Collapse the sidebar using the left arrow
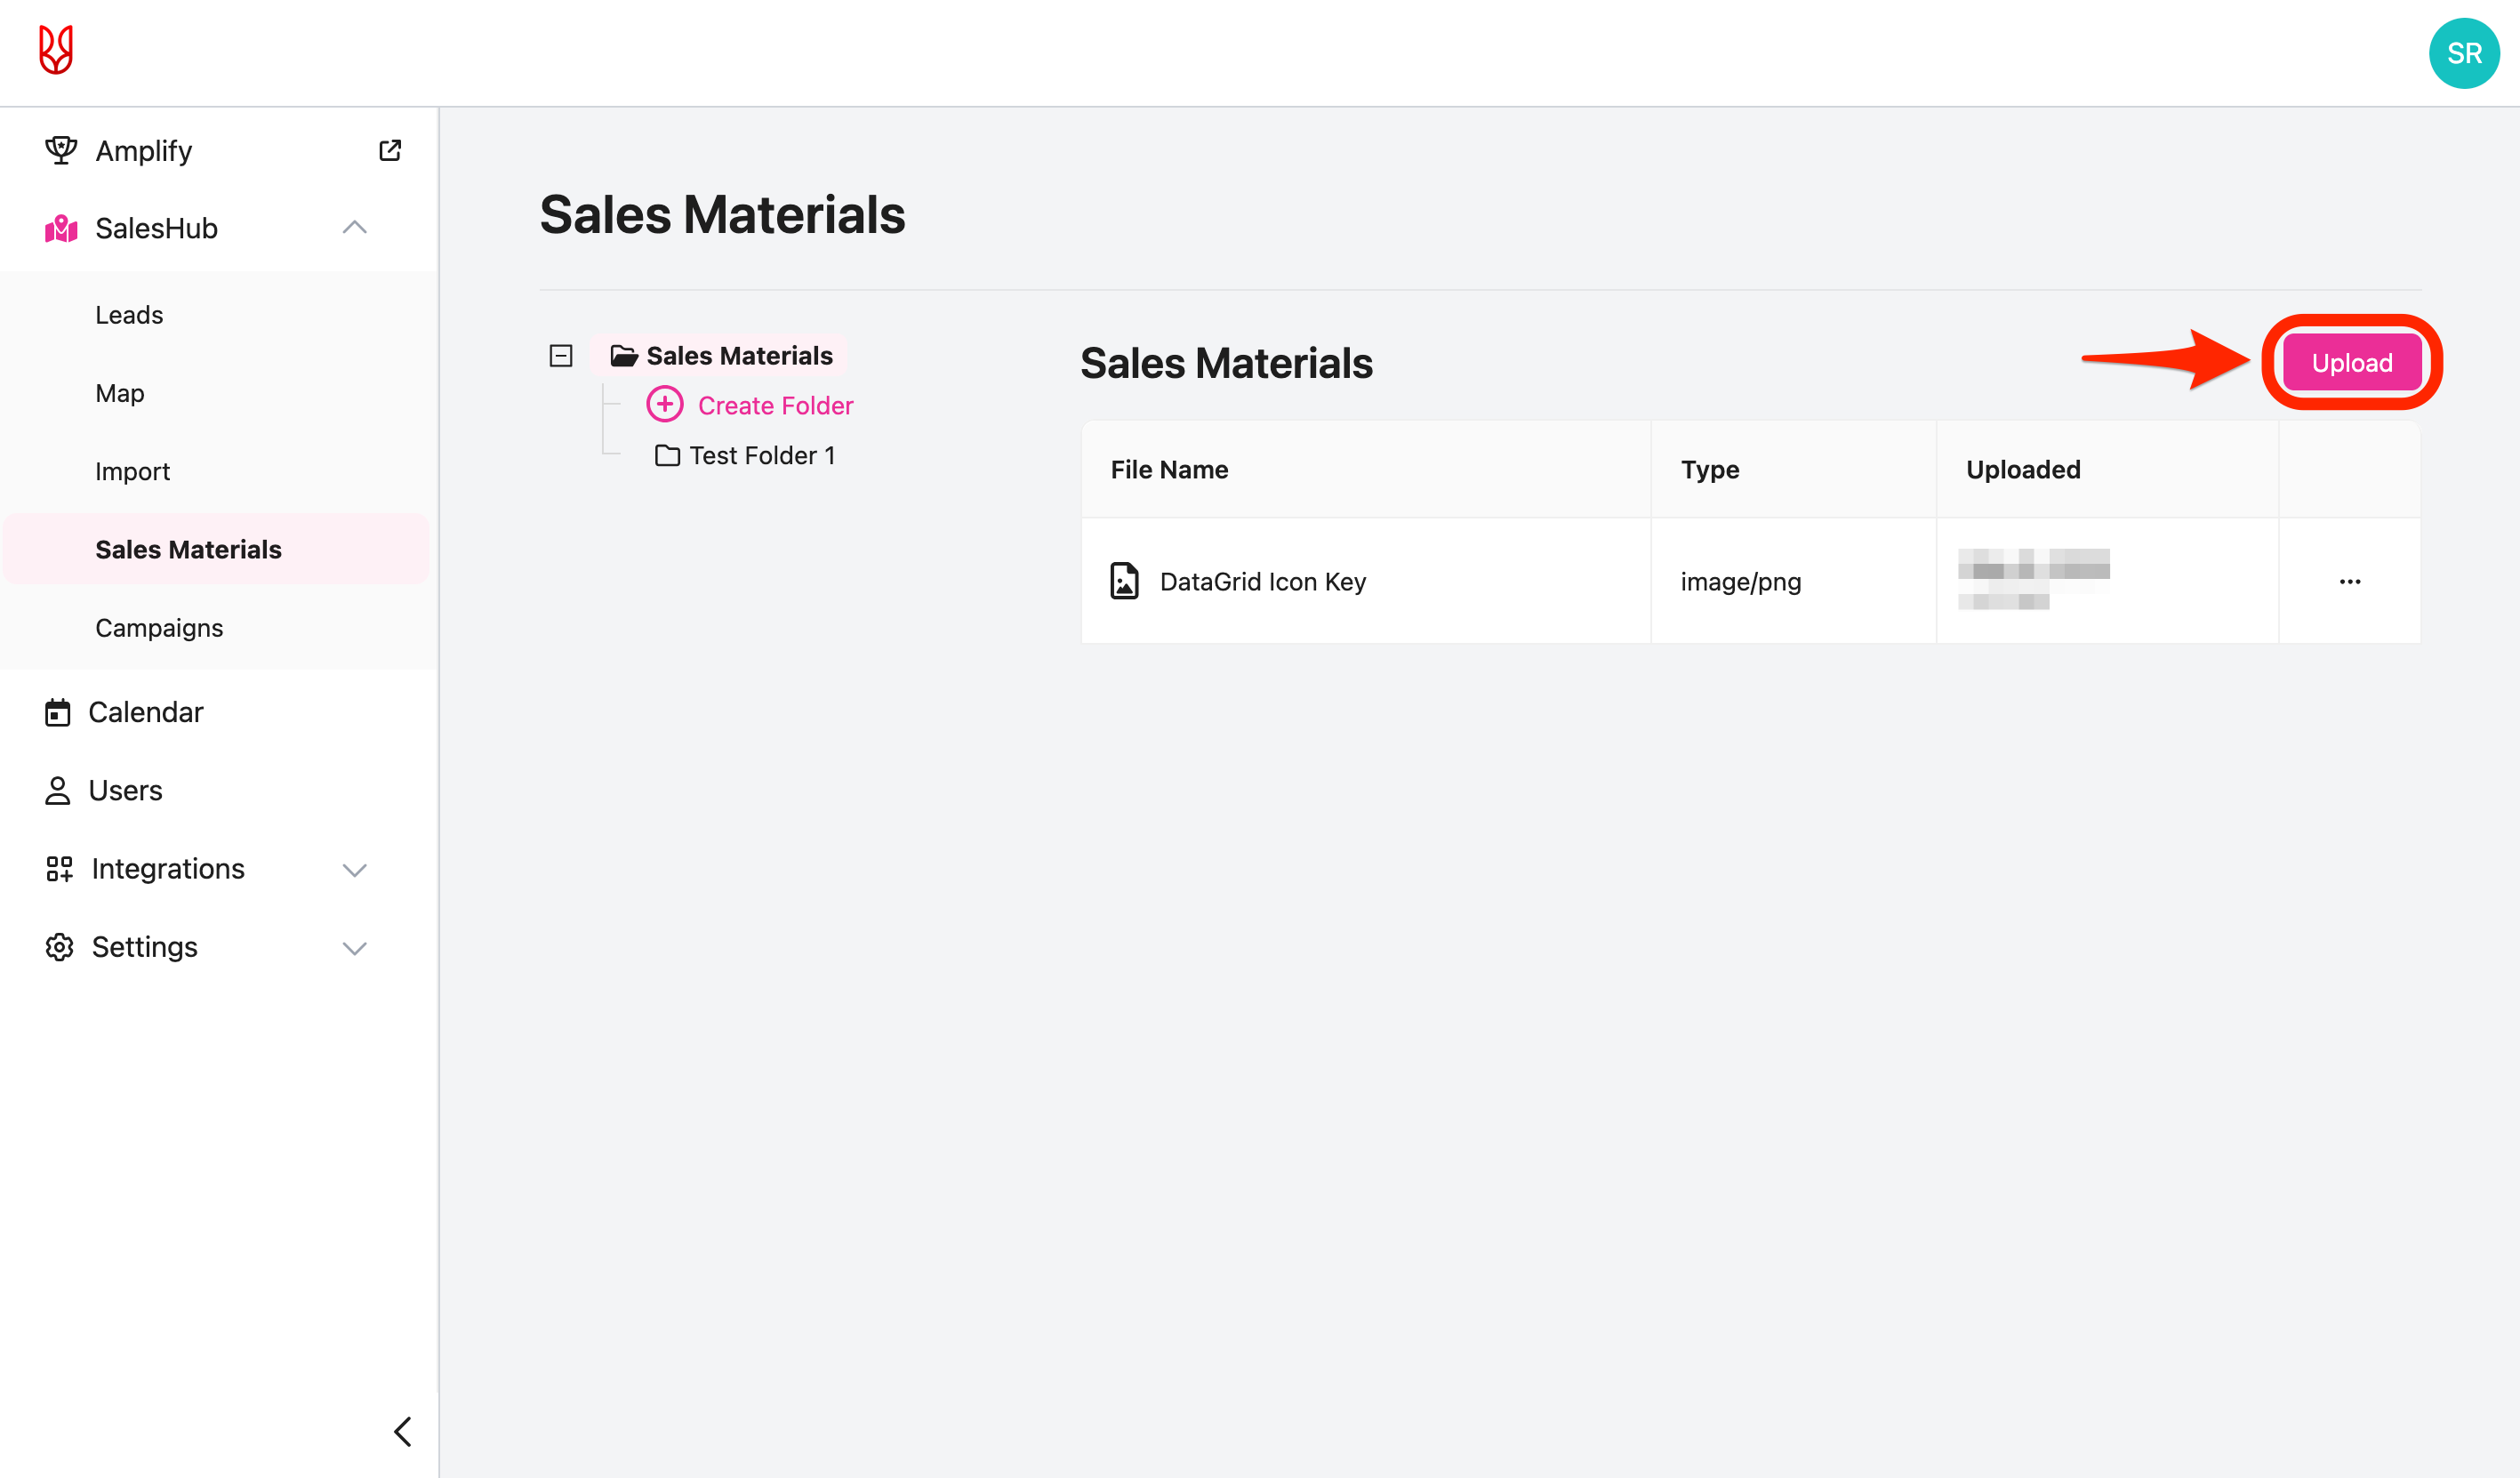The width and height of the screenshot is (2520, 1478). (403, 1431)
